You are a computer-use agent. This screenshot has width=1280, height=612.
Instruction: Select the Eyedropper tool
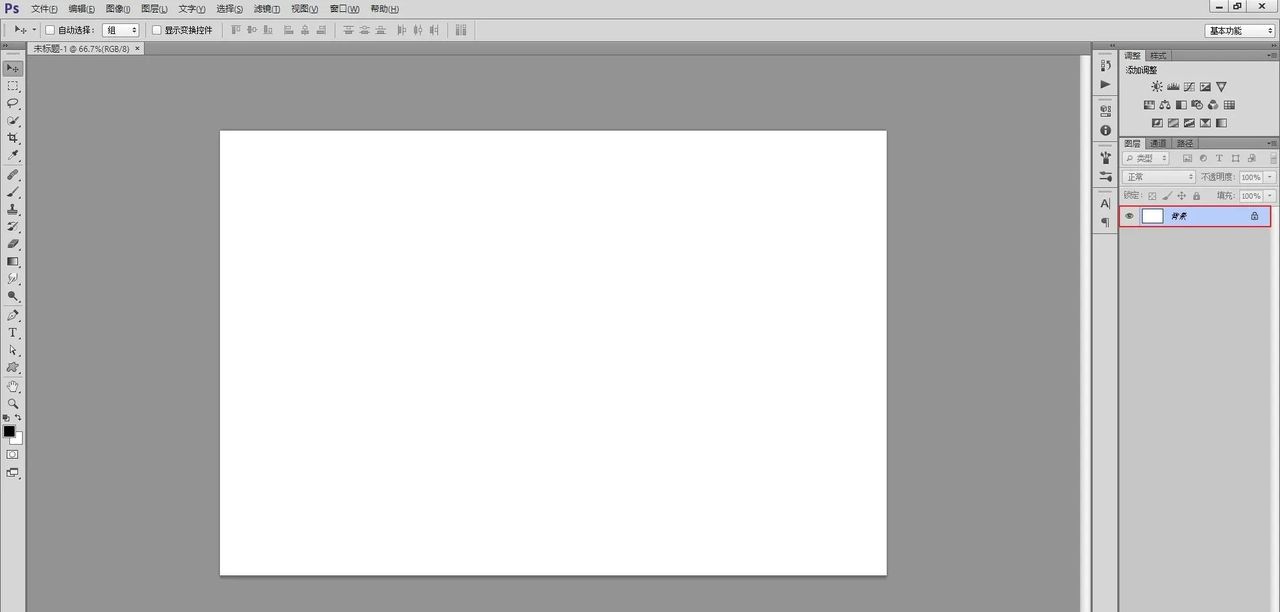pos(13,155)
